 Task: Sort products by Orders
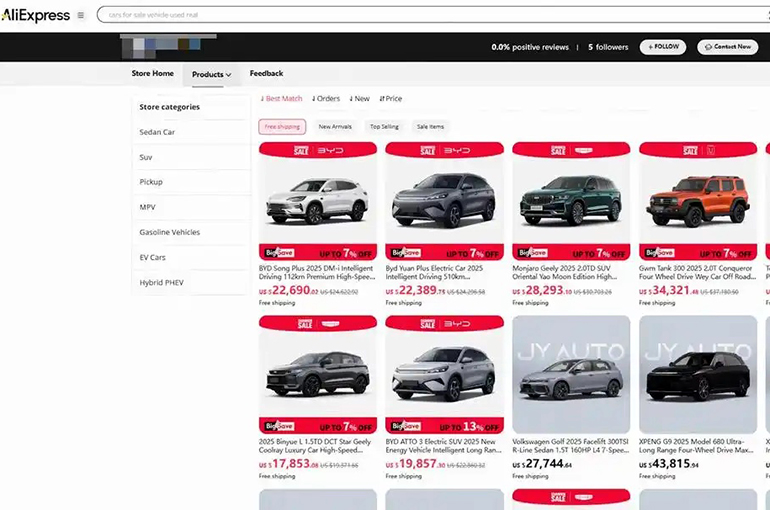[x=326, y=99]
